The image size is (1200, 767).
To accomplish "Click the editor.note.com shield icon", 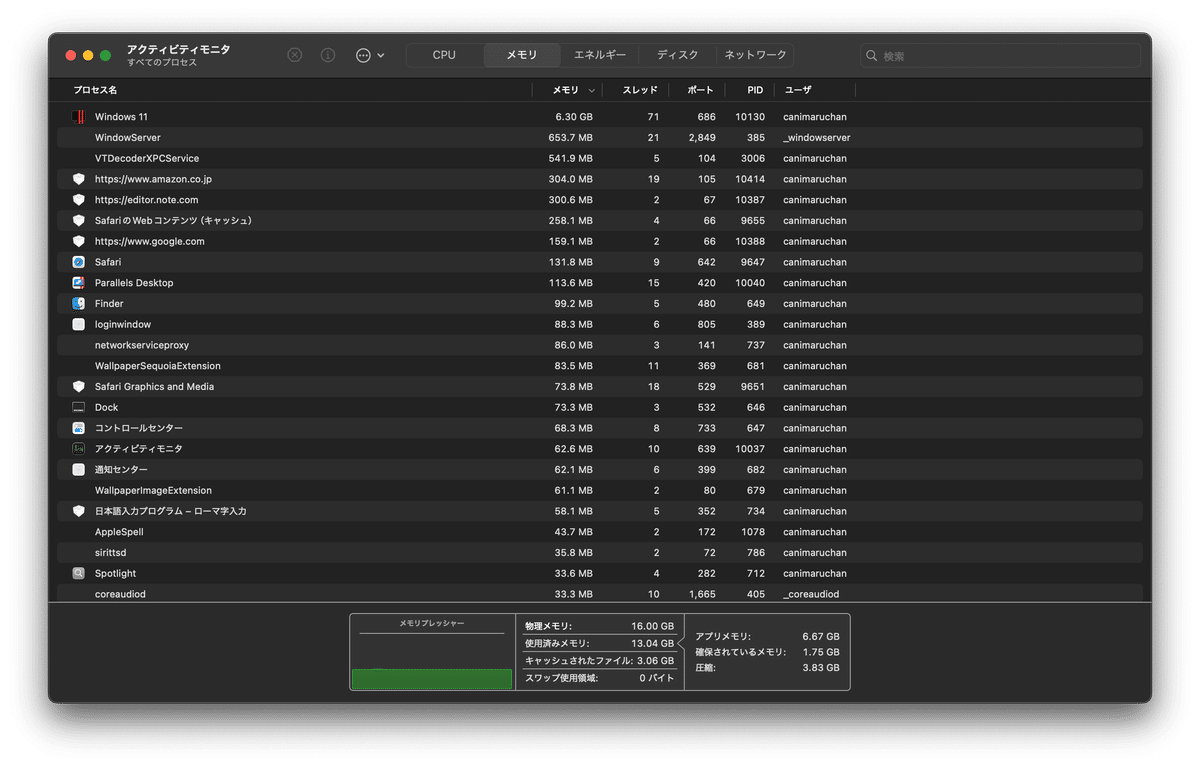I will coord(78,200).
